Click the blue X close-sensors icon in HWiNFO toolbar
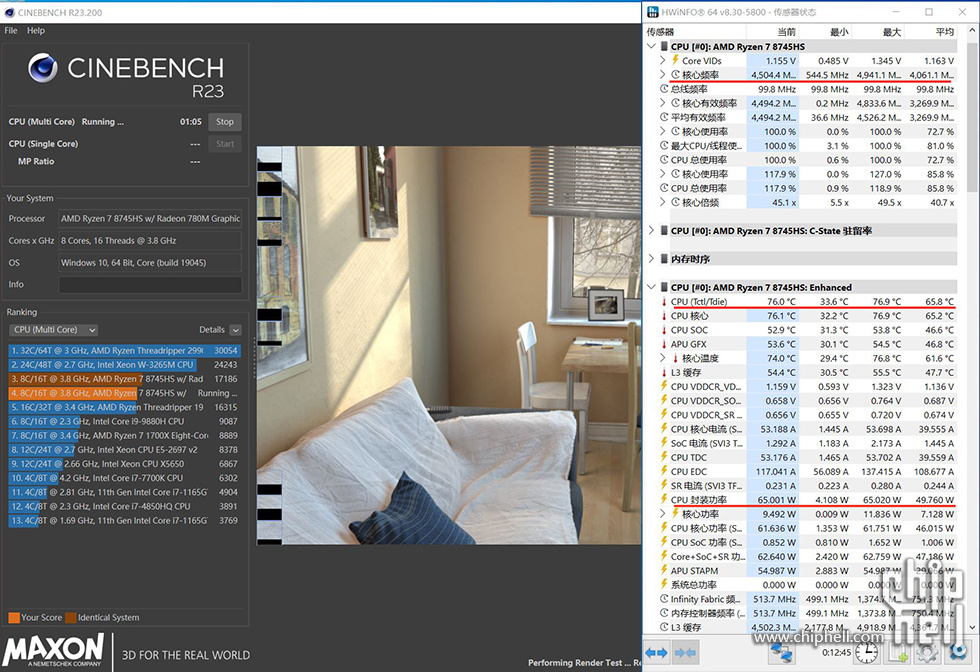This screenshot has height=672, width=980. pos(958,653)
